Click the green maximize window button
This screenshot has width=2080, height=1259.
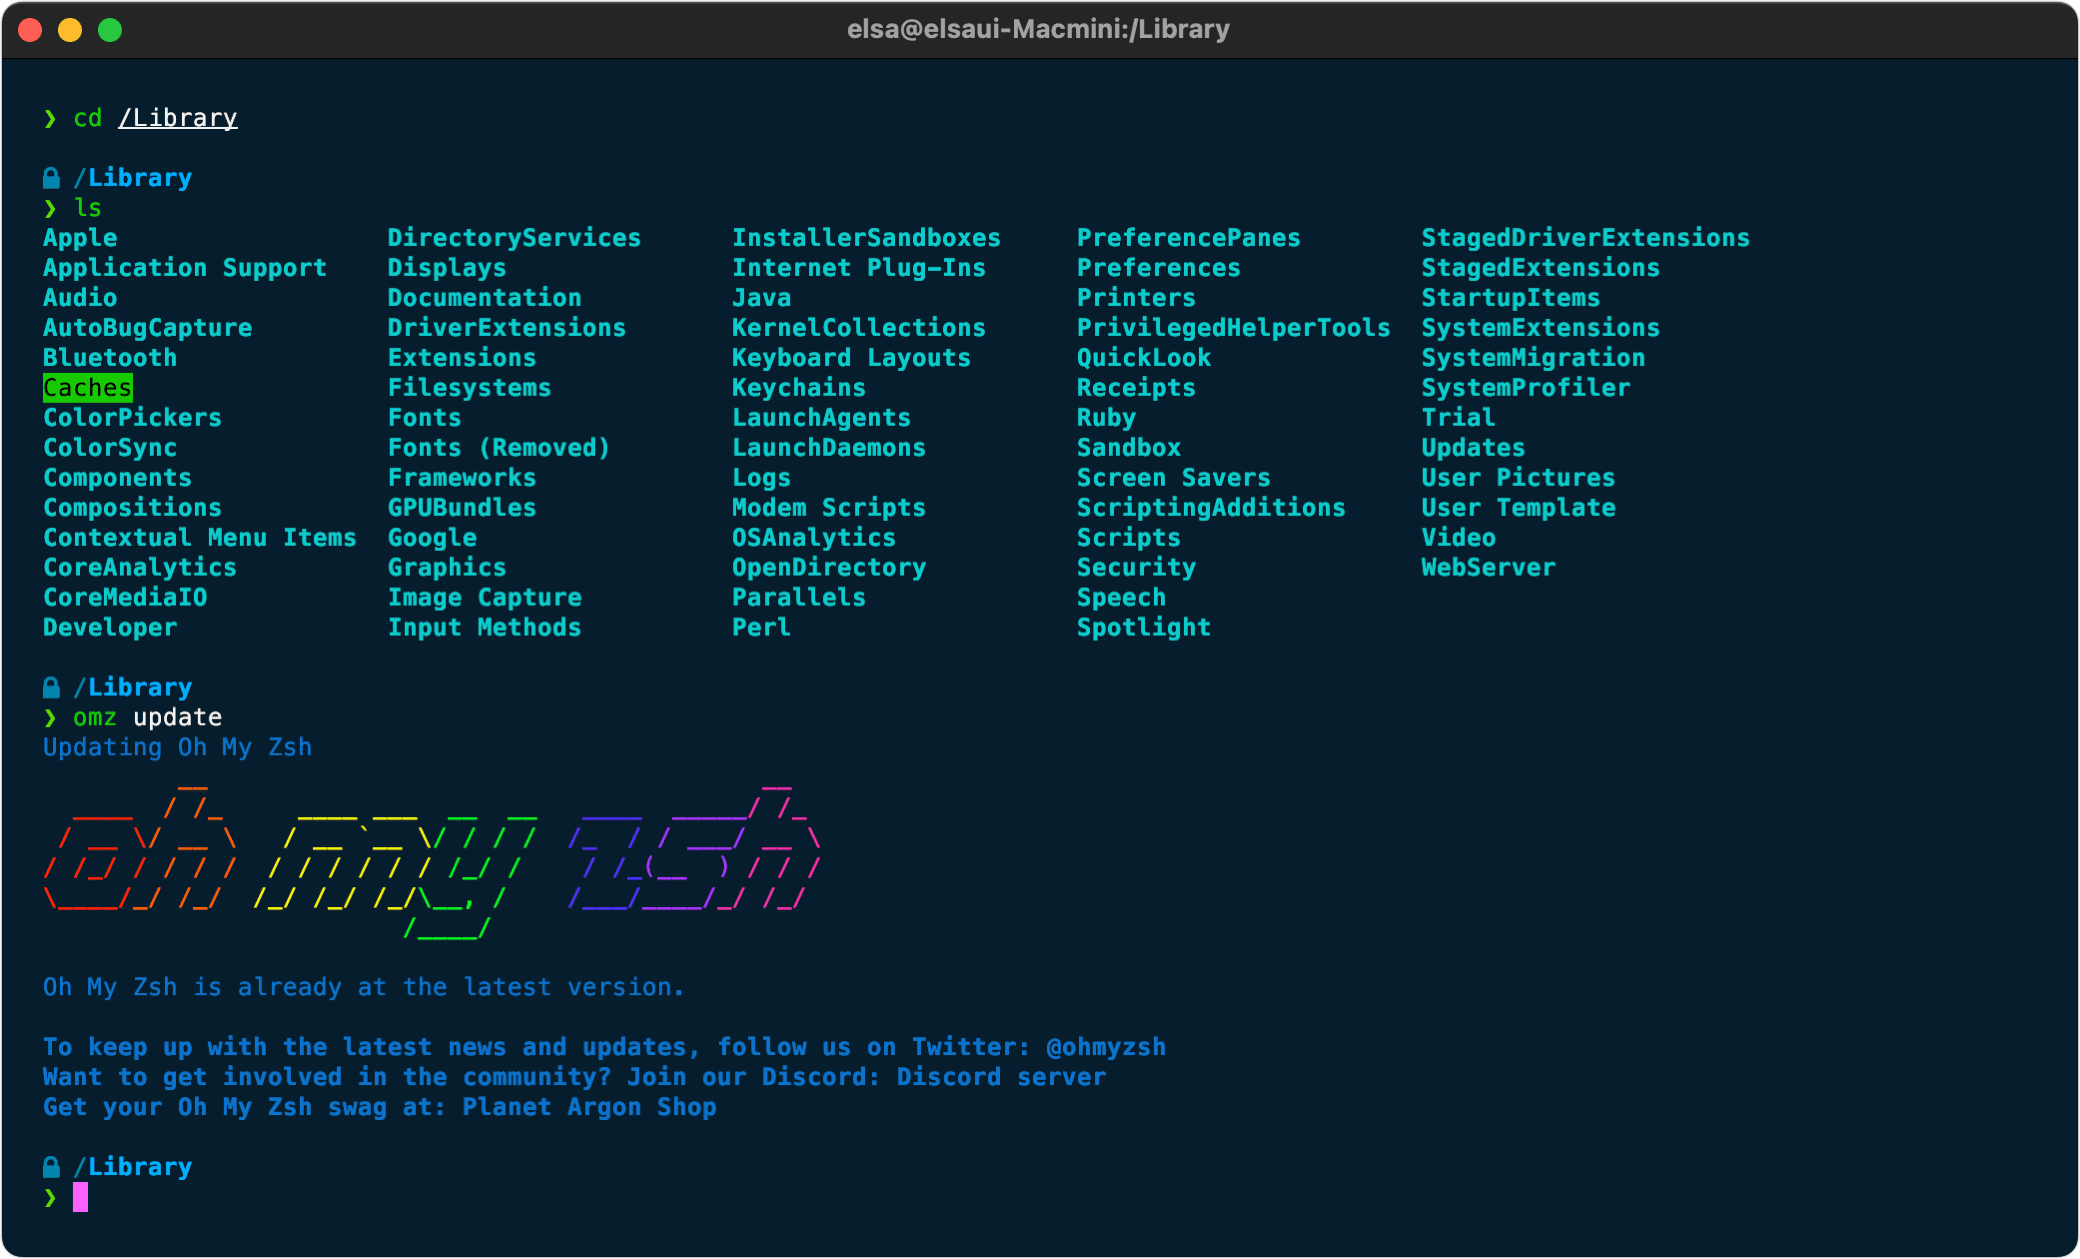pos(110,30)
